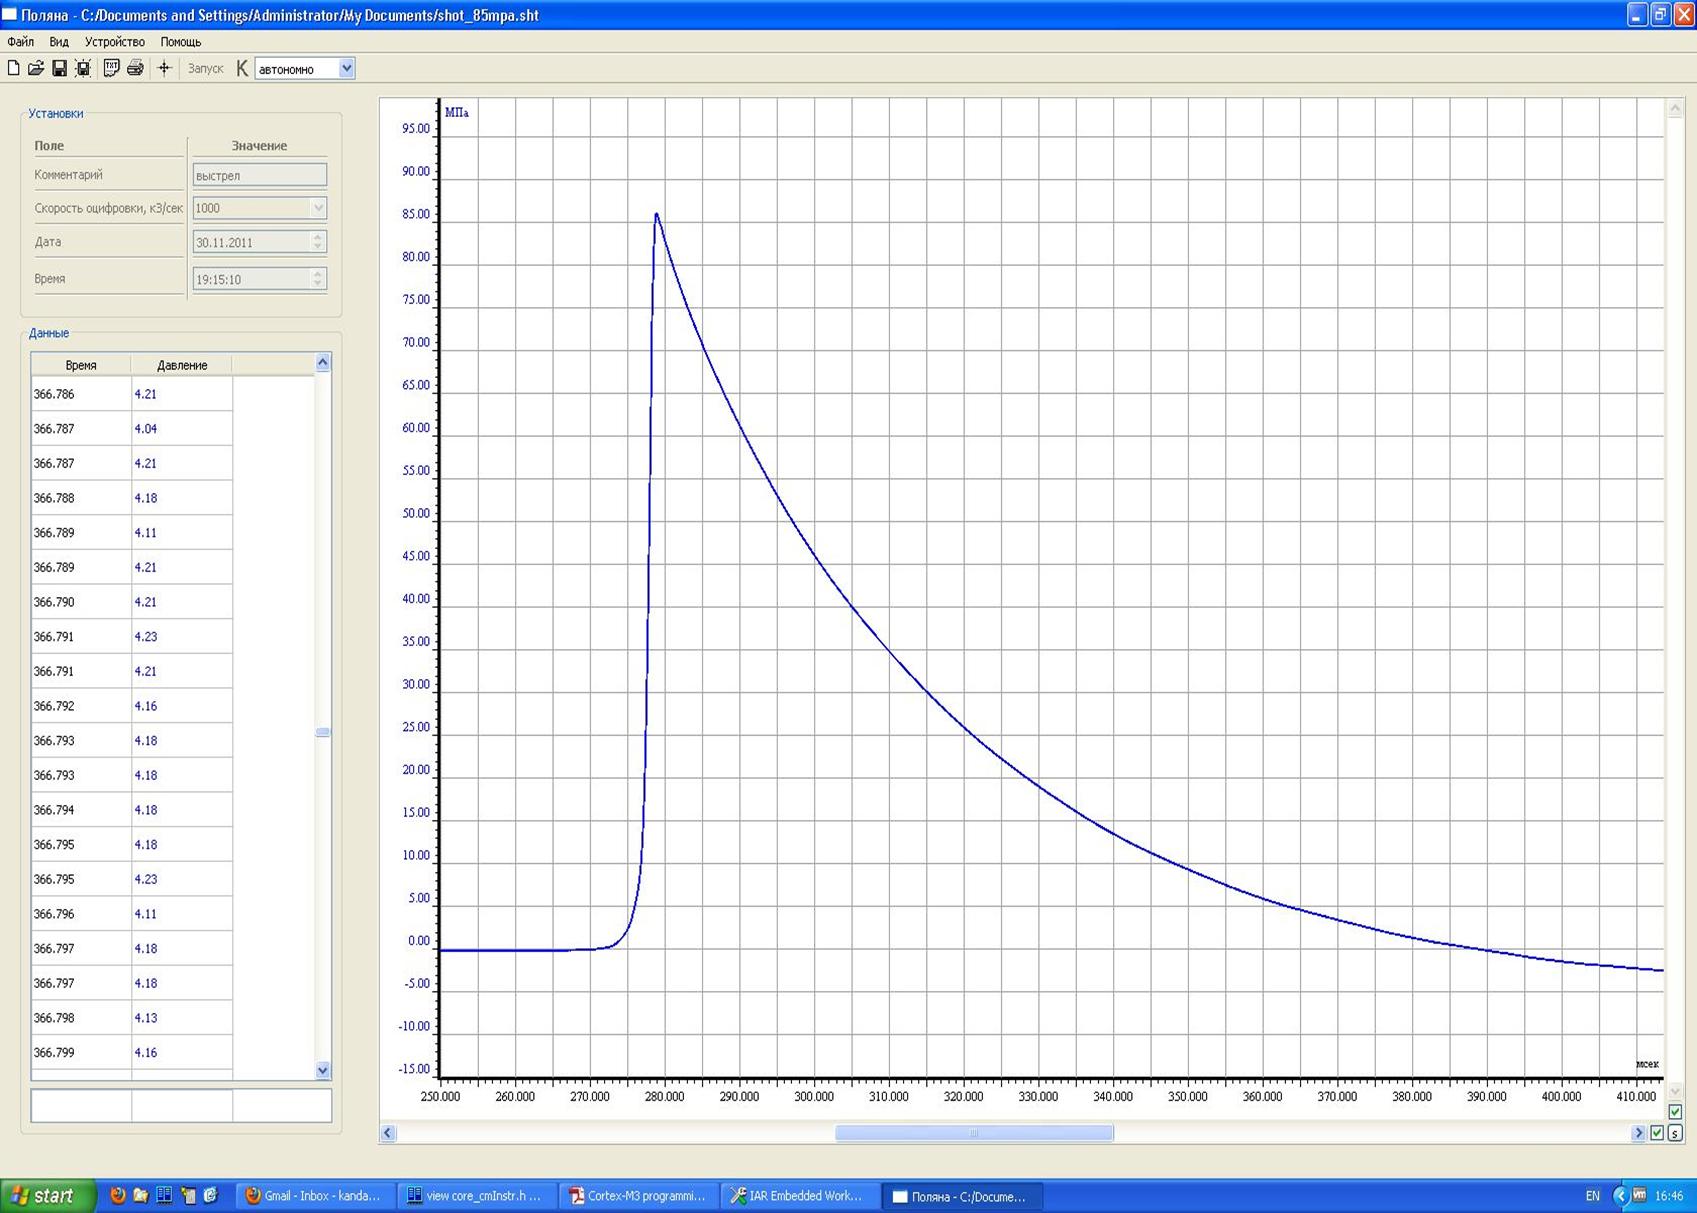Click the system clock showing 16:46

(1668, 1196)
